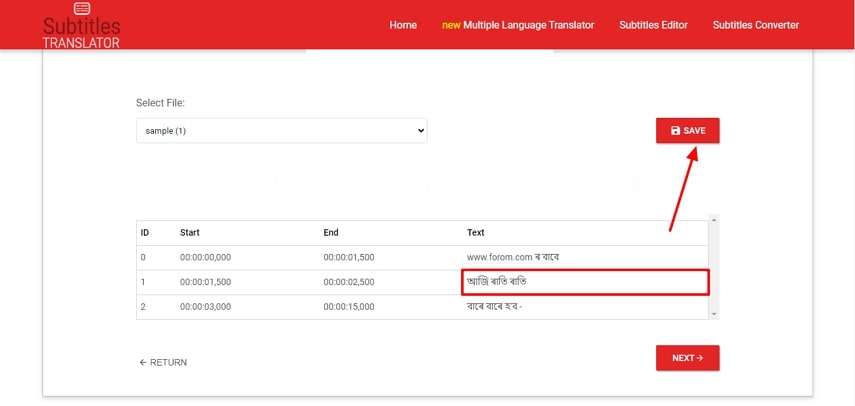Open the Select File dropdown
Image resolution: width=855 pixels, height=406 pixels.
281,131
